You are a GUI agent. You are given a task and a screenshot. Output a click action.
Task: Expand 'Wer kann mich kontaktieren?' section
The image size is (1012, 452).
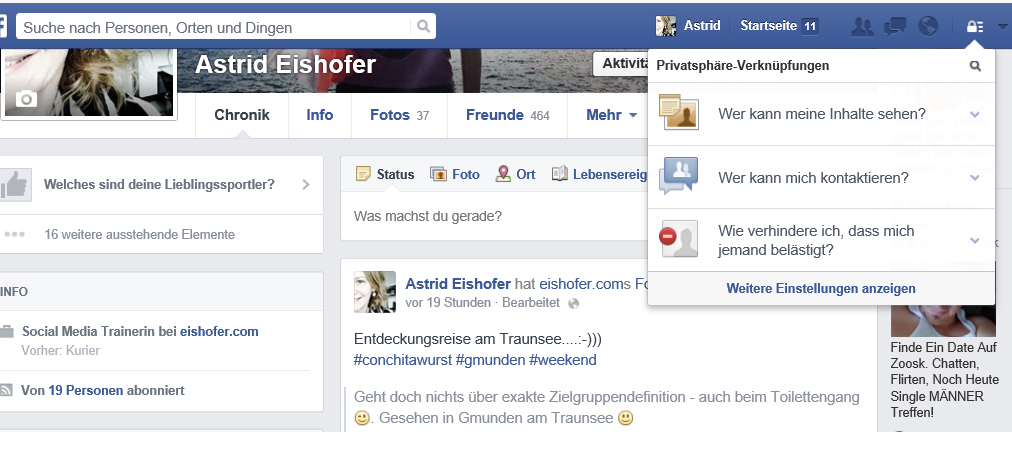(x=821, y=178)
